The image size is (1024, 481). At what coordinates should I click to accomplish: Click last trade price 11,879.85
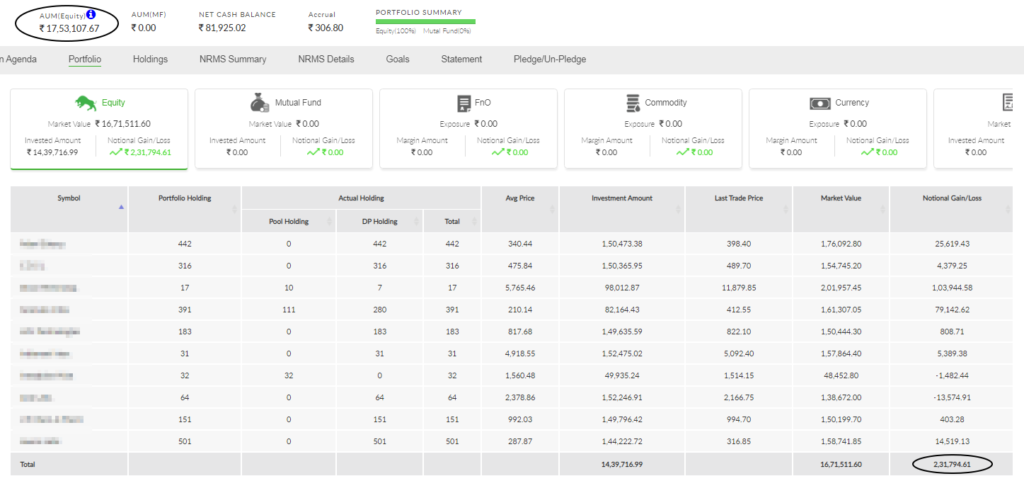739,288
